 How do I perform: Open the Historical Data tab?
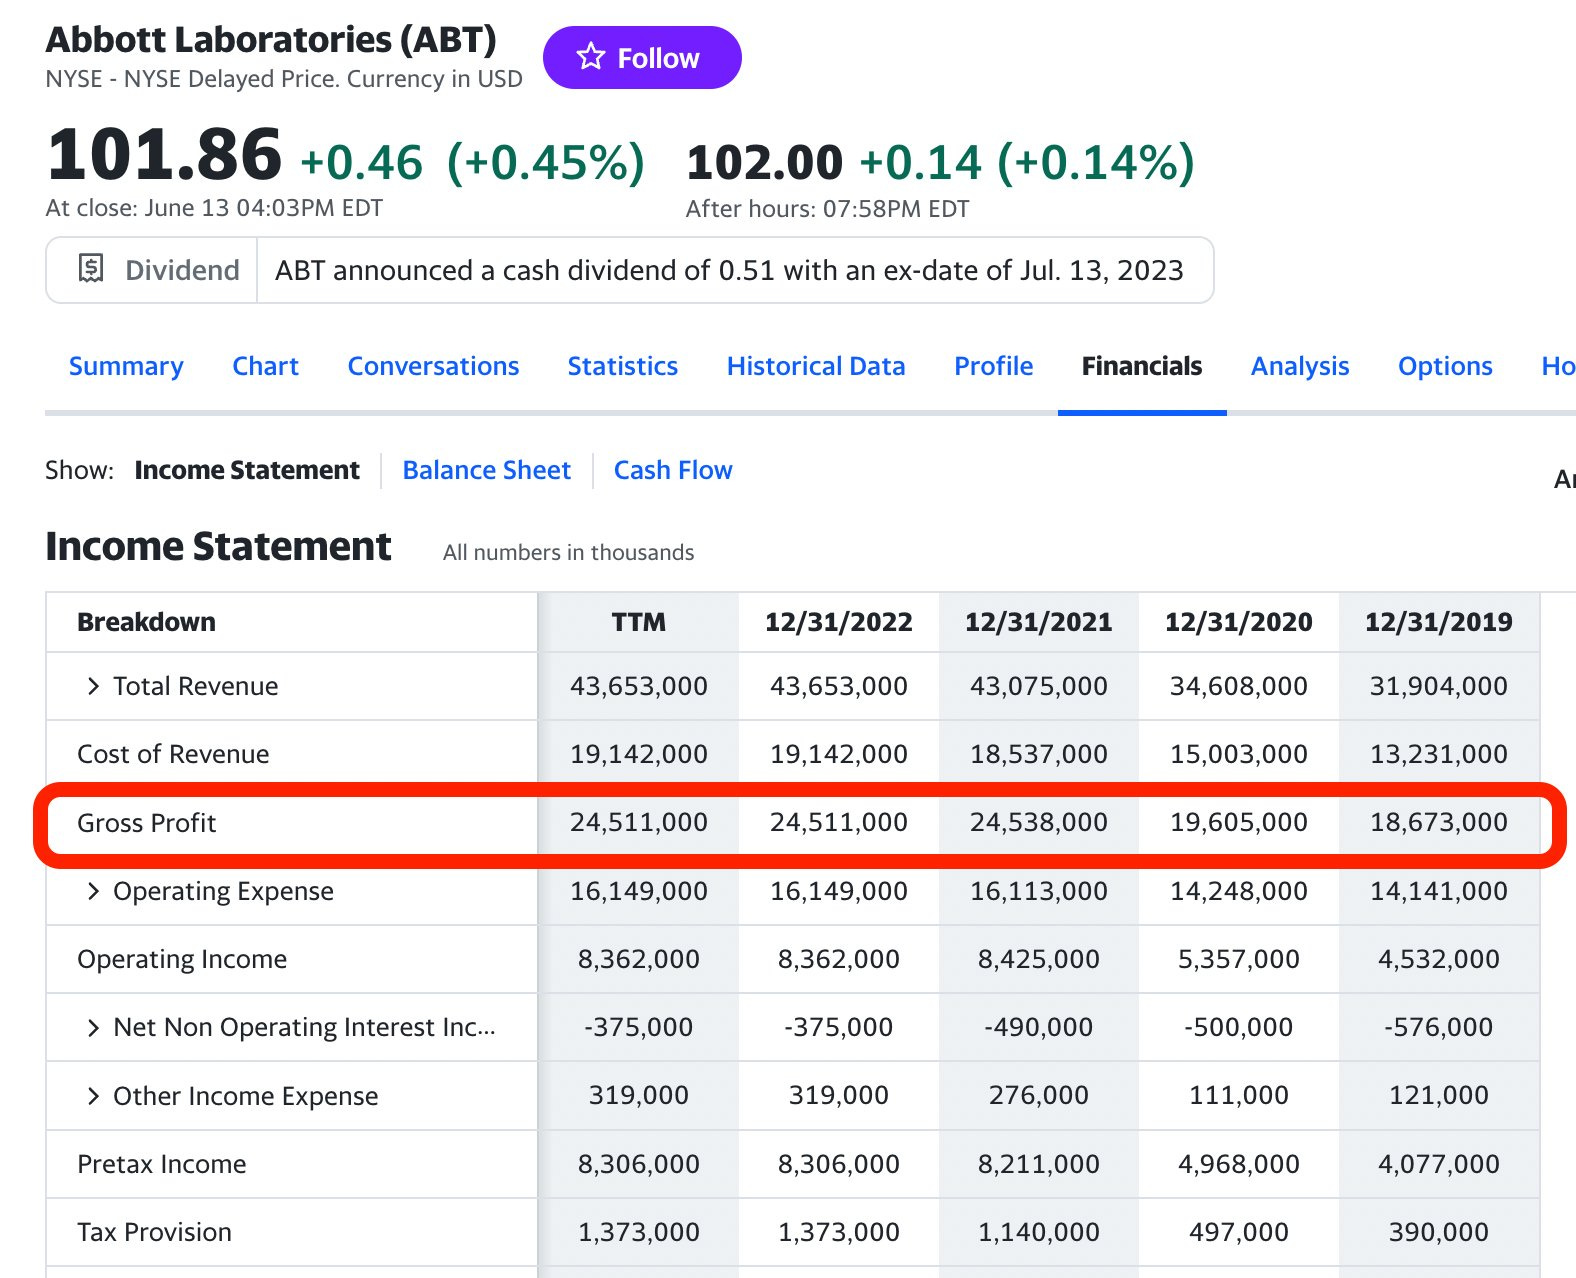tap(816, 366)
